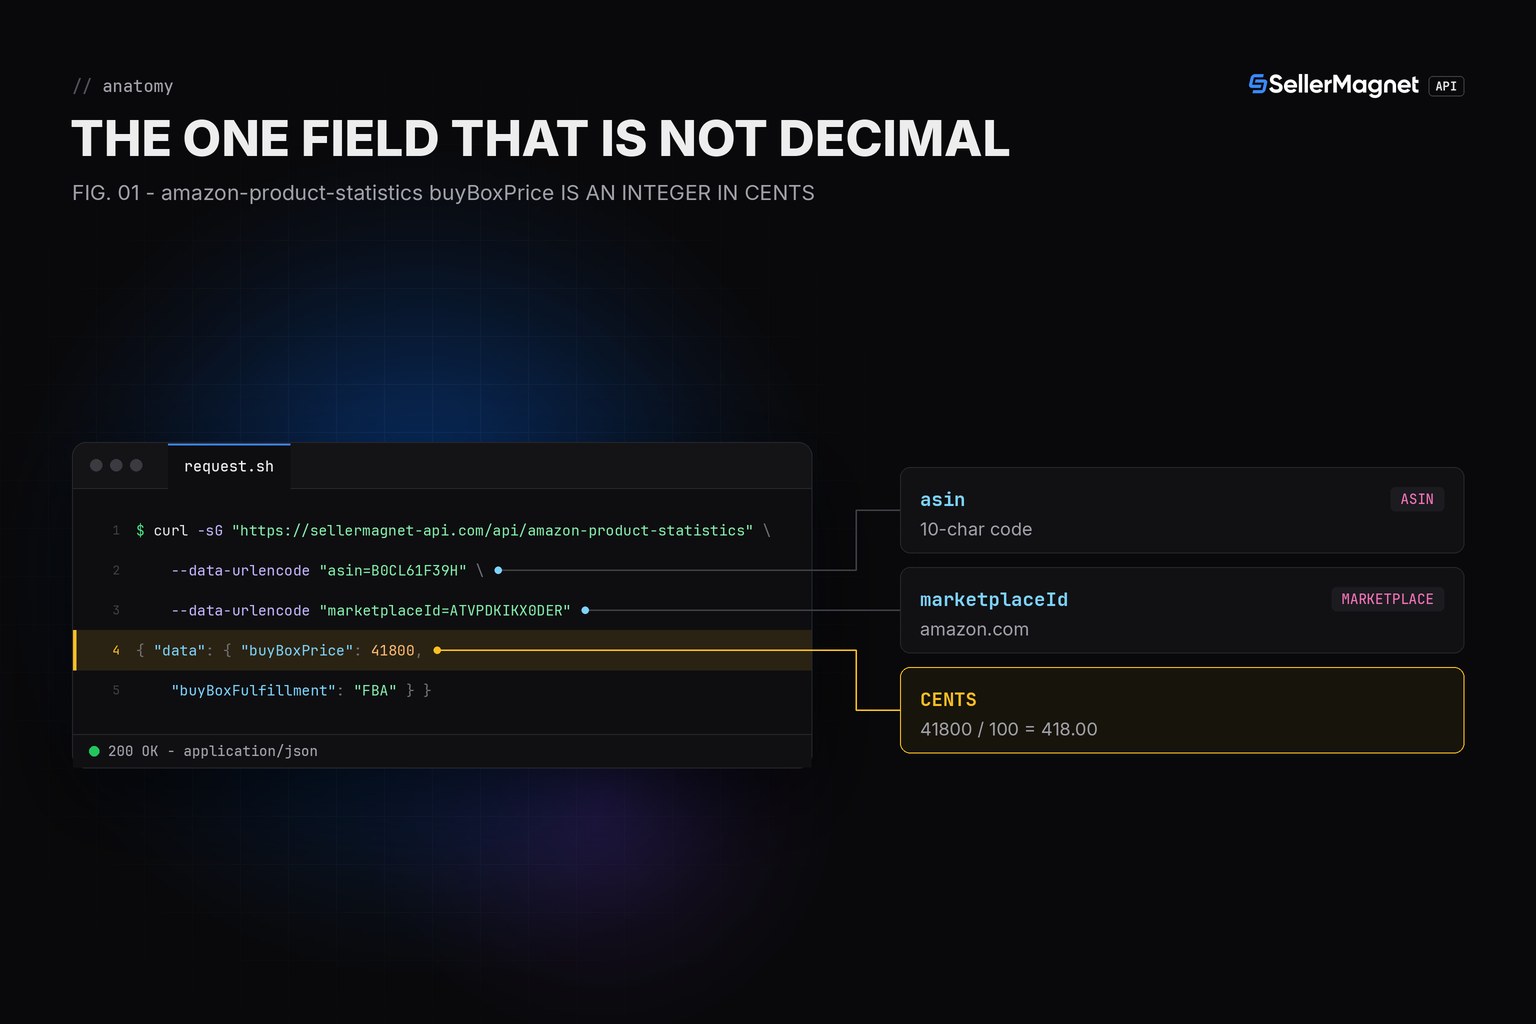
Task: Click the marketplaceId parameter name in card
Action: (x=994, y=599)
